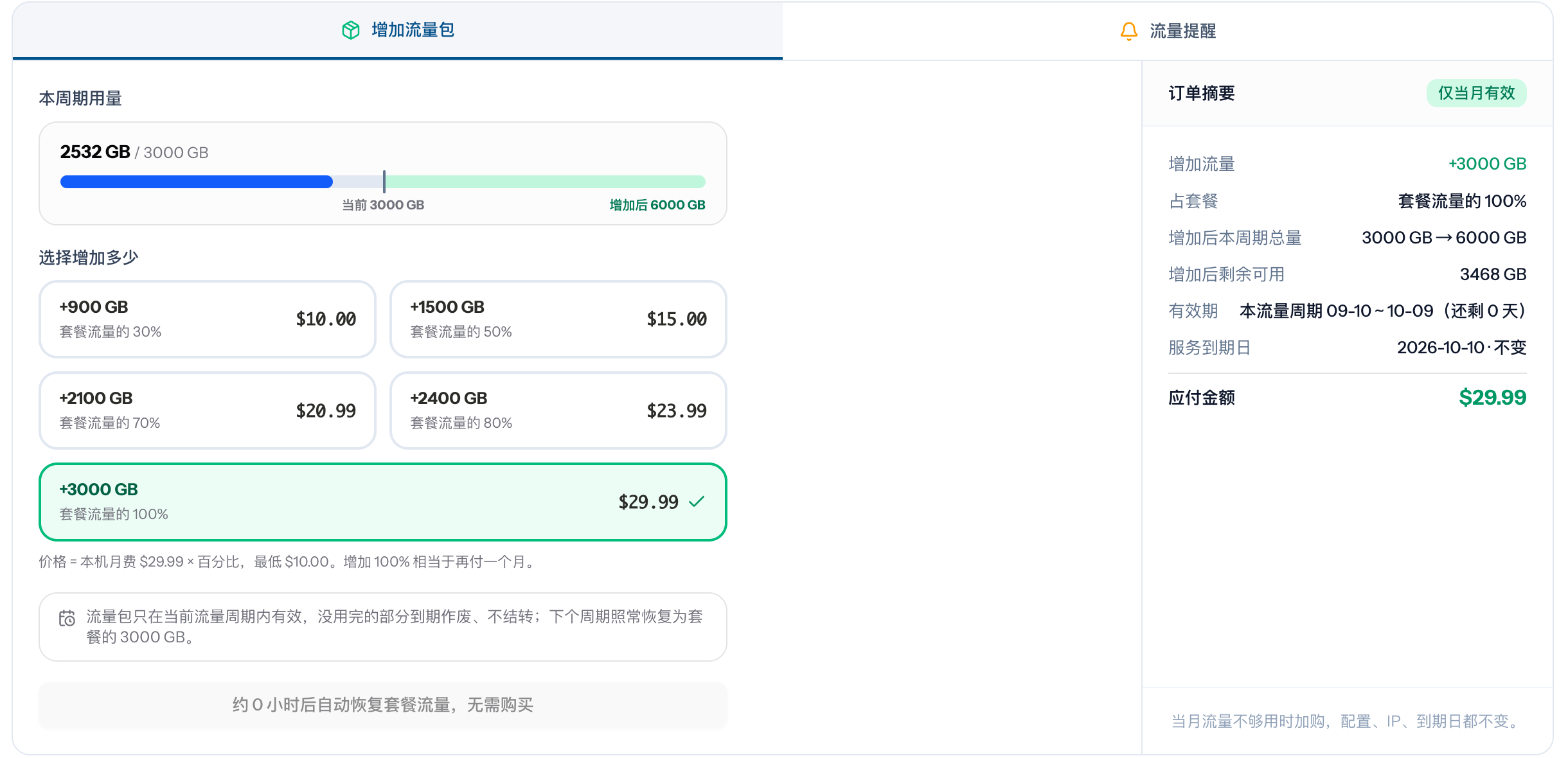Click the package box icon on first tab
Screen dimensions: 1568x758
[350, 30]
